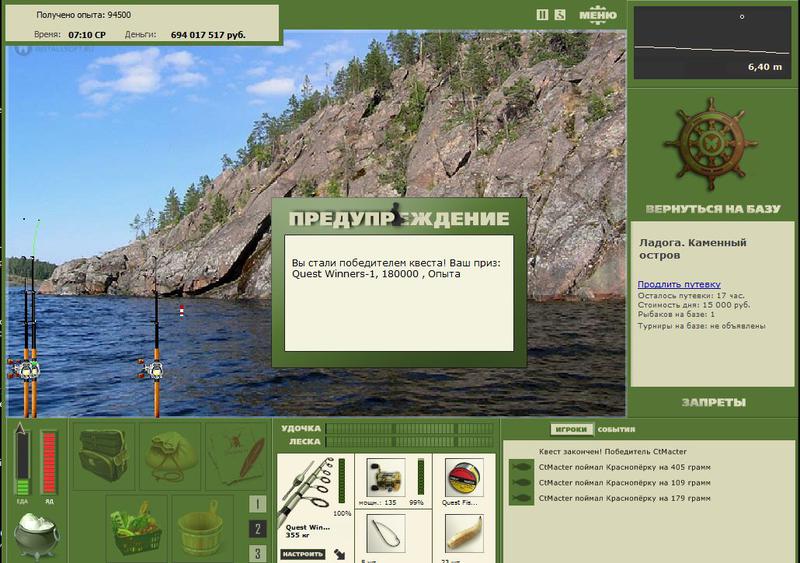Select the reel item thumbnail
Screen dimensions: 800x563
386,477
